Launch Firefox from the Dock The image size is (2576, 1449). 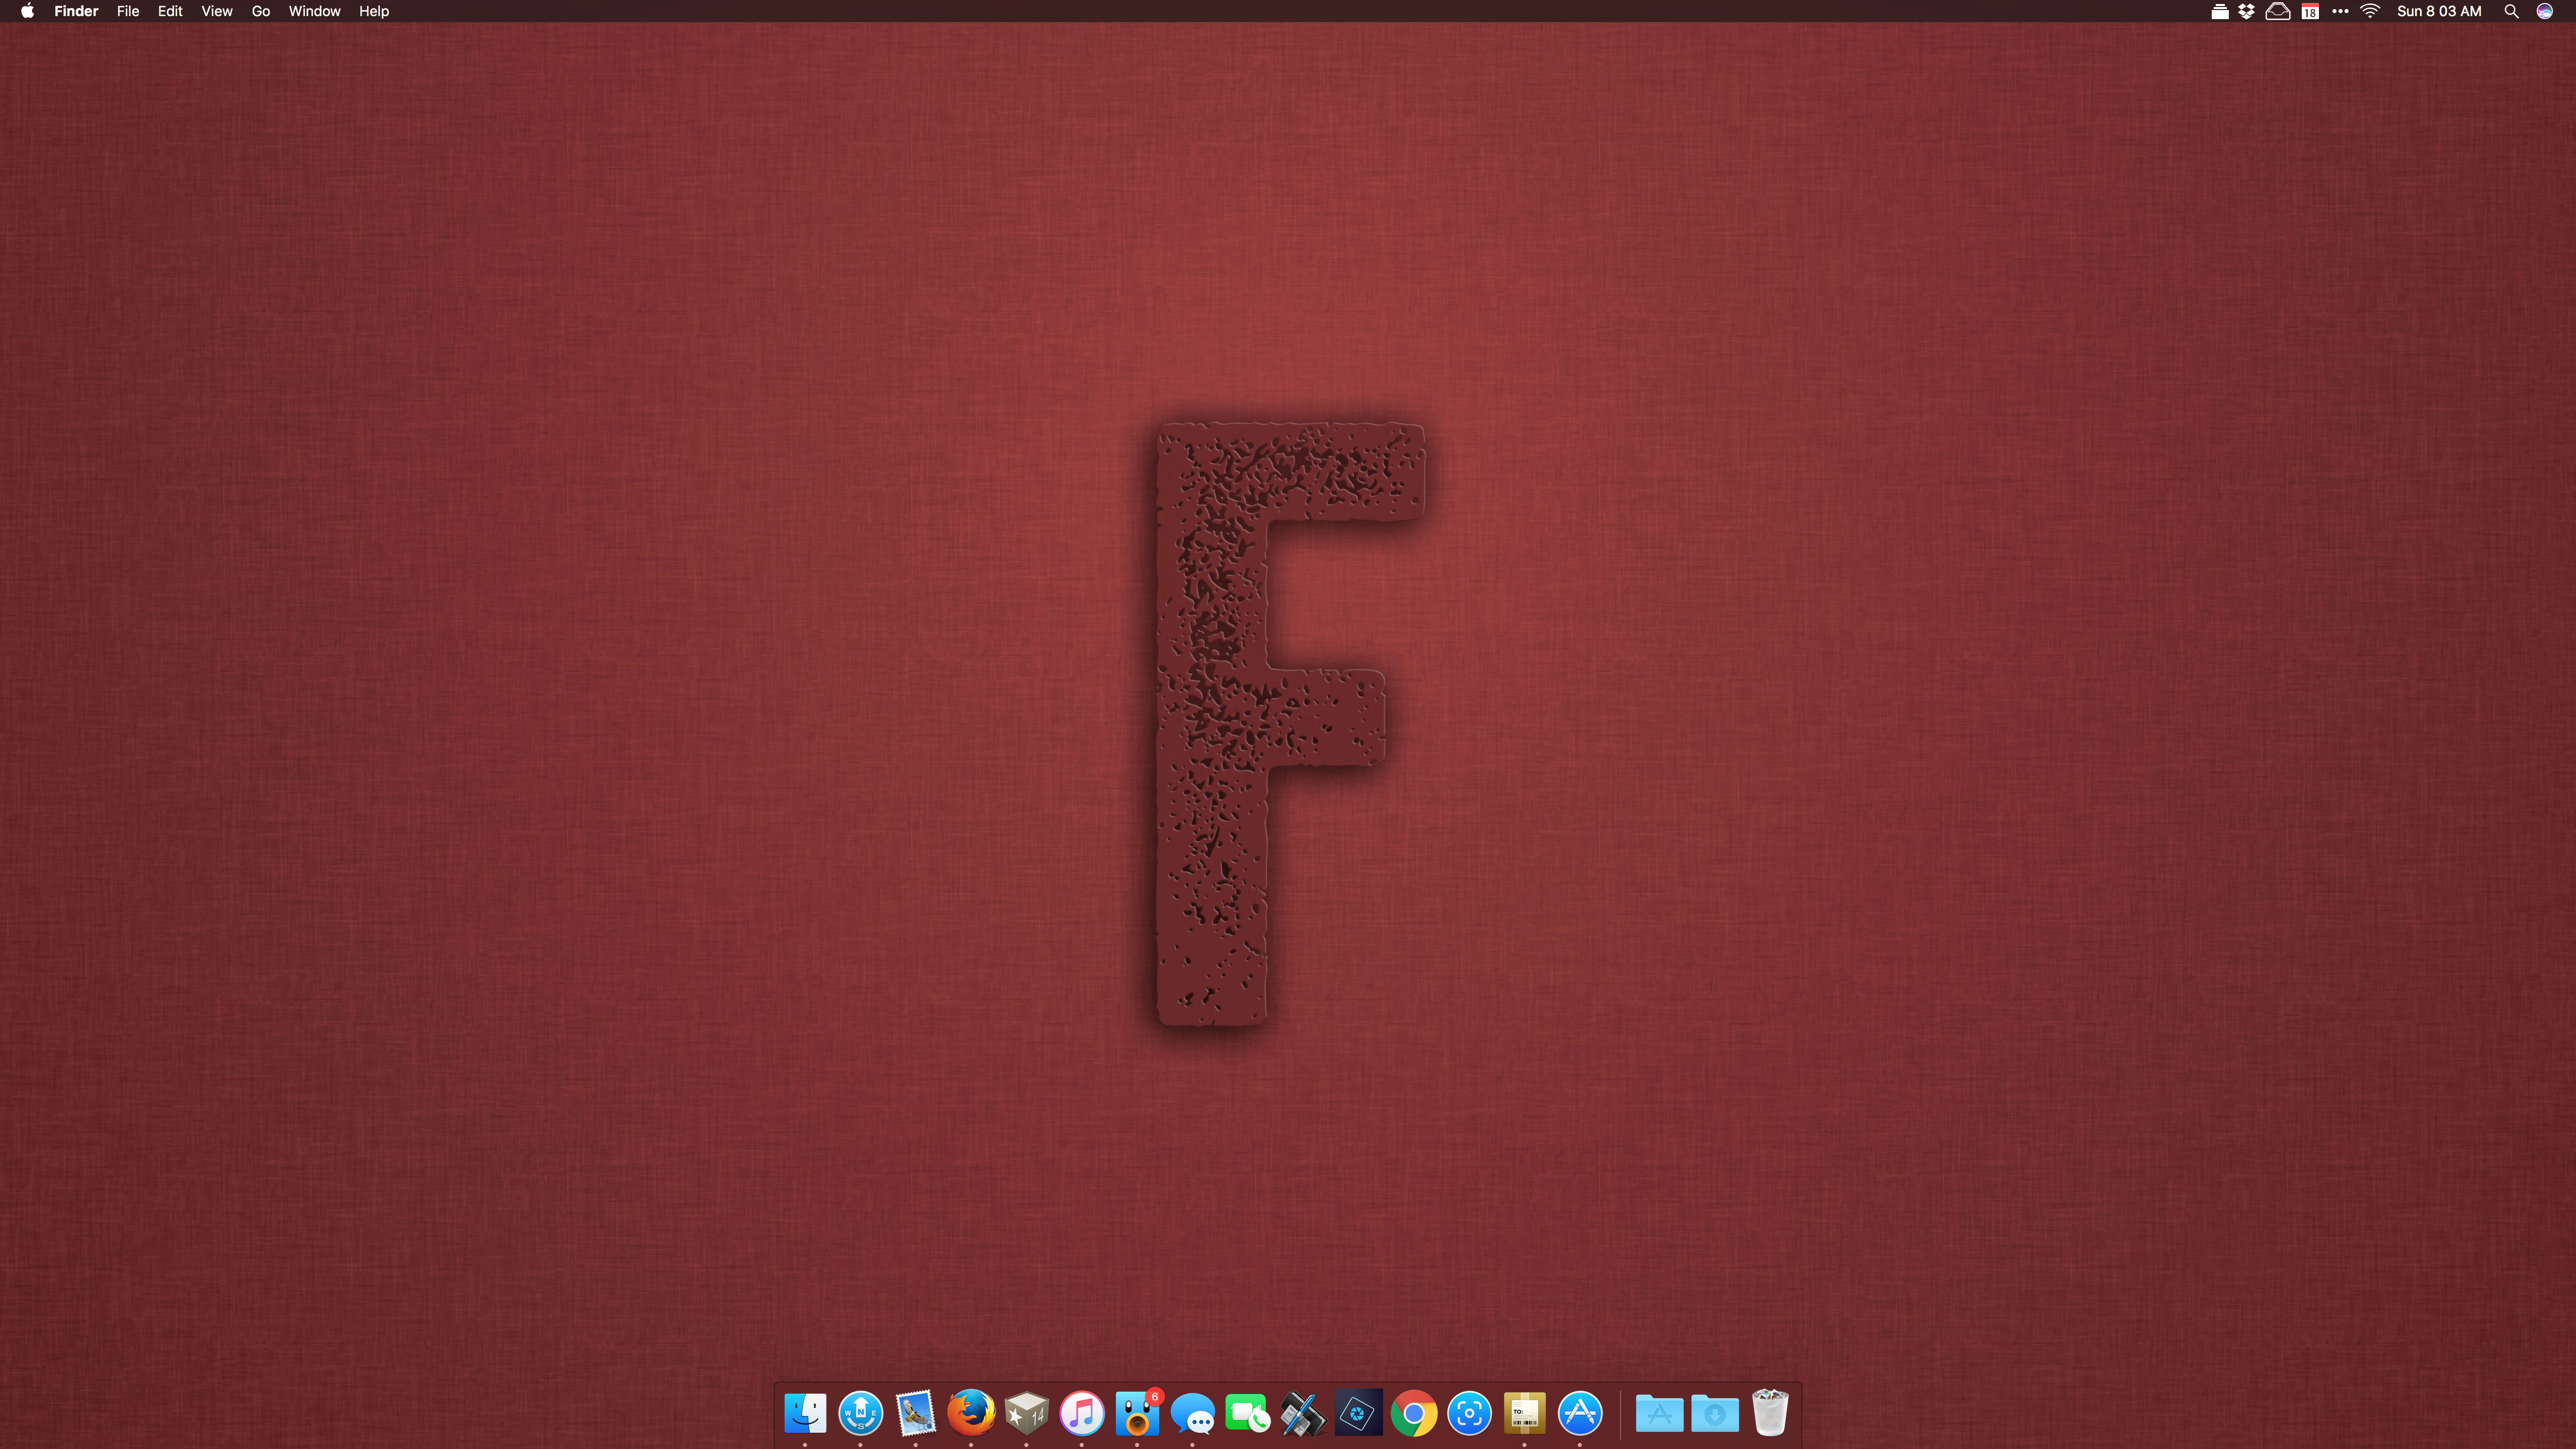971,1413
